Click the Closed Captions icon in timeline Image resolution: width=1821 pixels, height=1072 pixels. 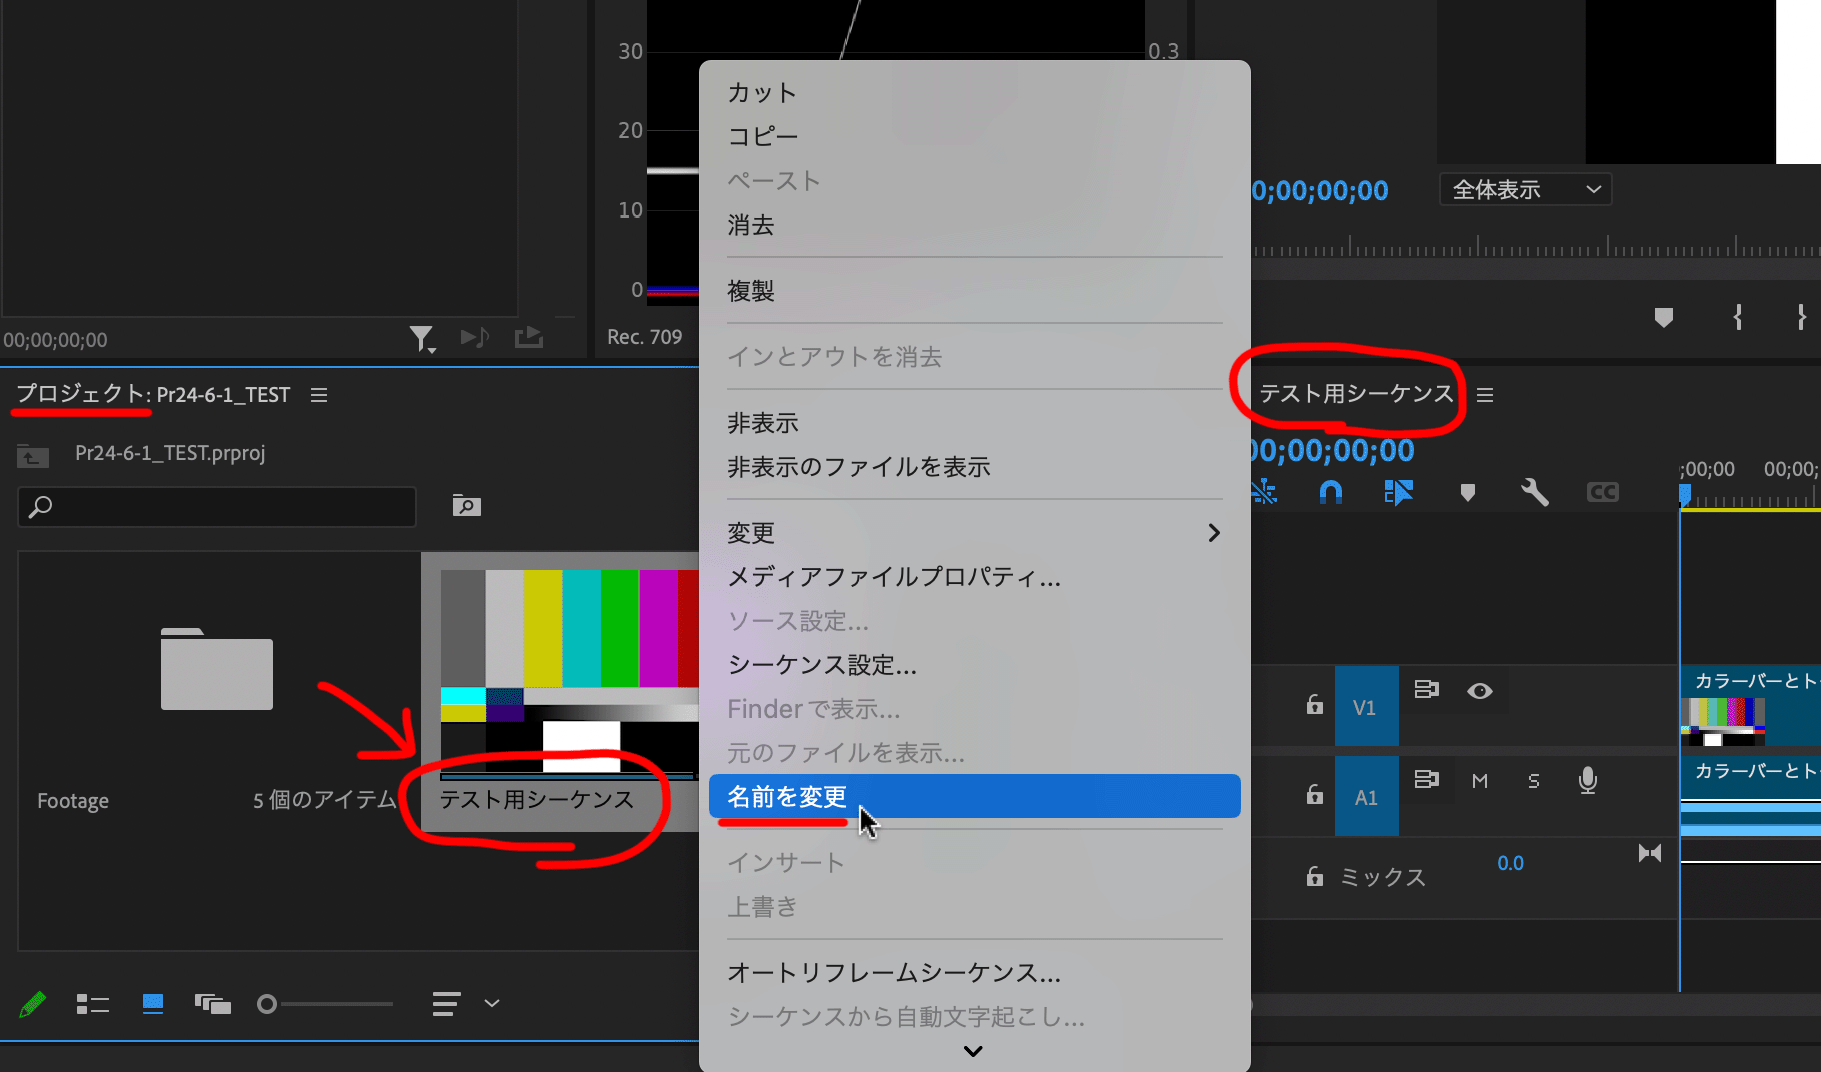point(1602,491)
